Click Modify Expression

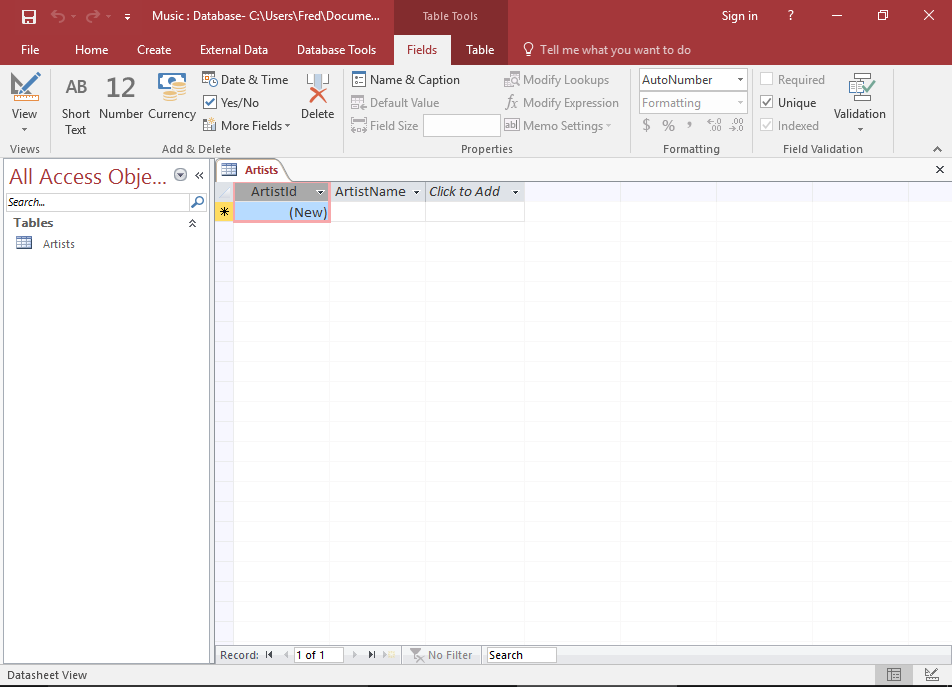click(562, 103)
